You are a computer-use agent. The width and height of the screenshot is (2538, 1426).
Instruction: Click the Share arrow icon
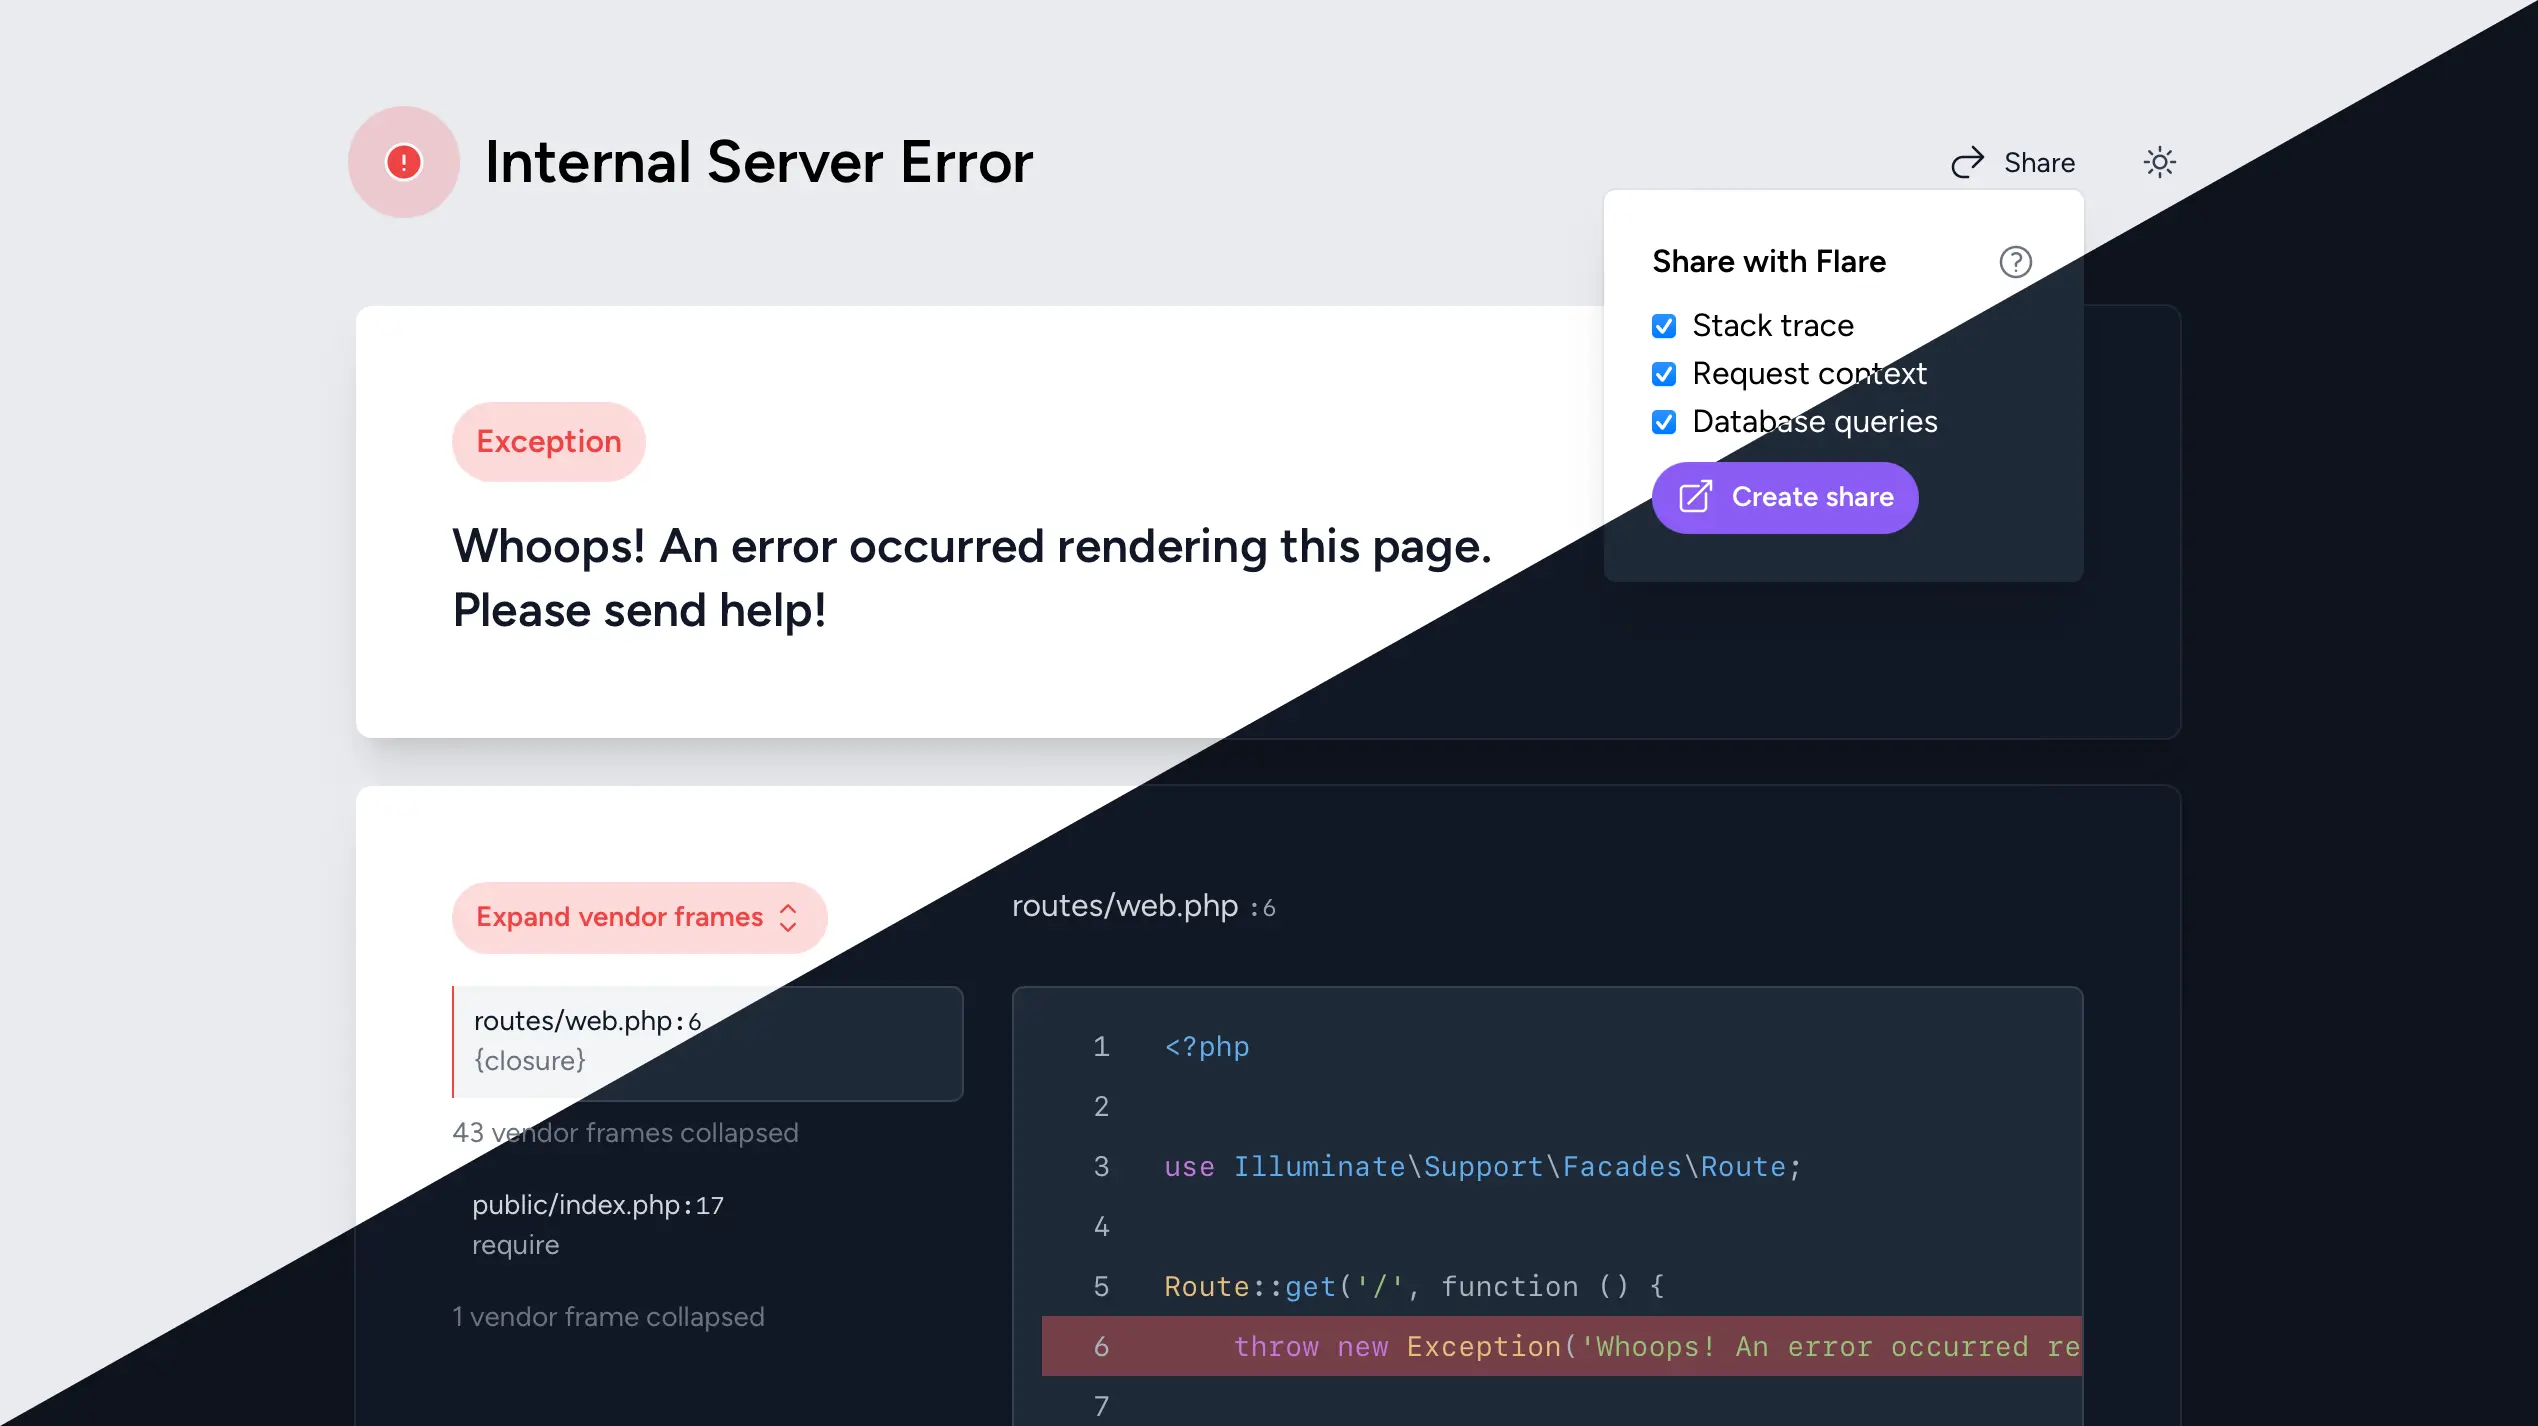tap(1966, 161)
